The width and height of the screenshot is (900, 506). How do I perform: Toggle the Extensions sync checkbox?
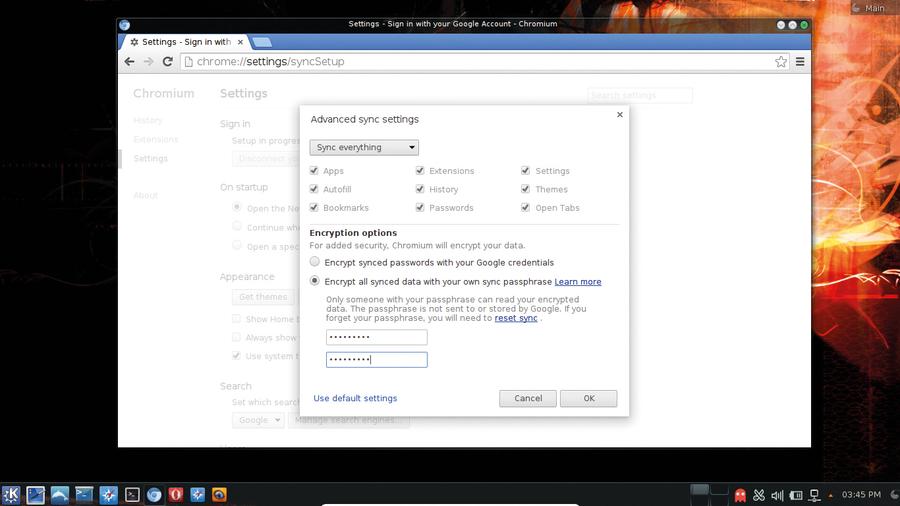[x=420, y=171]
